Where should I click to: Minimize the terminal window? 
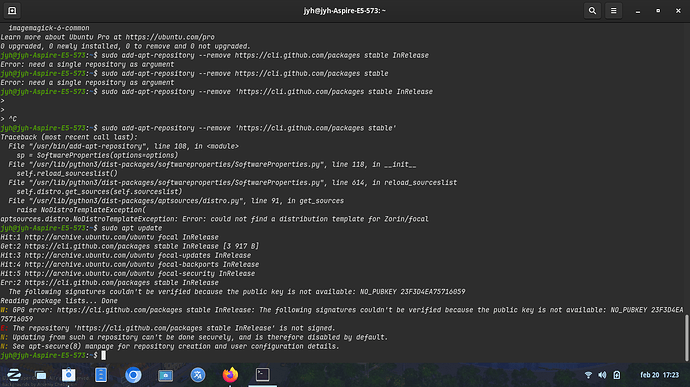coord(638,11)
